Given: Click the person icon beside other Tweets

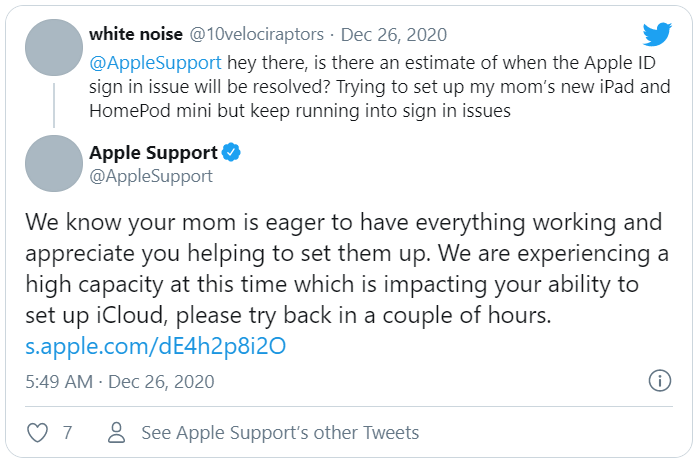Looking at the screenshot, I should [x=117, y=433].
